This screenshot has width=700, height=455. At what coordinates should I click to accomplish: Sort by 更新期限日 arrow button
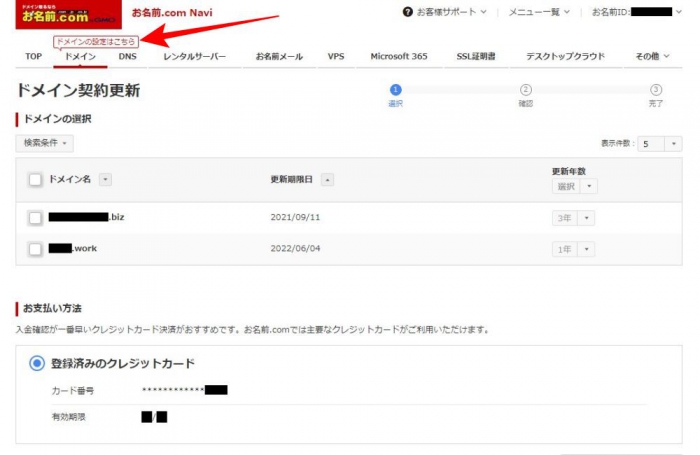tap(327, 180)
